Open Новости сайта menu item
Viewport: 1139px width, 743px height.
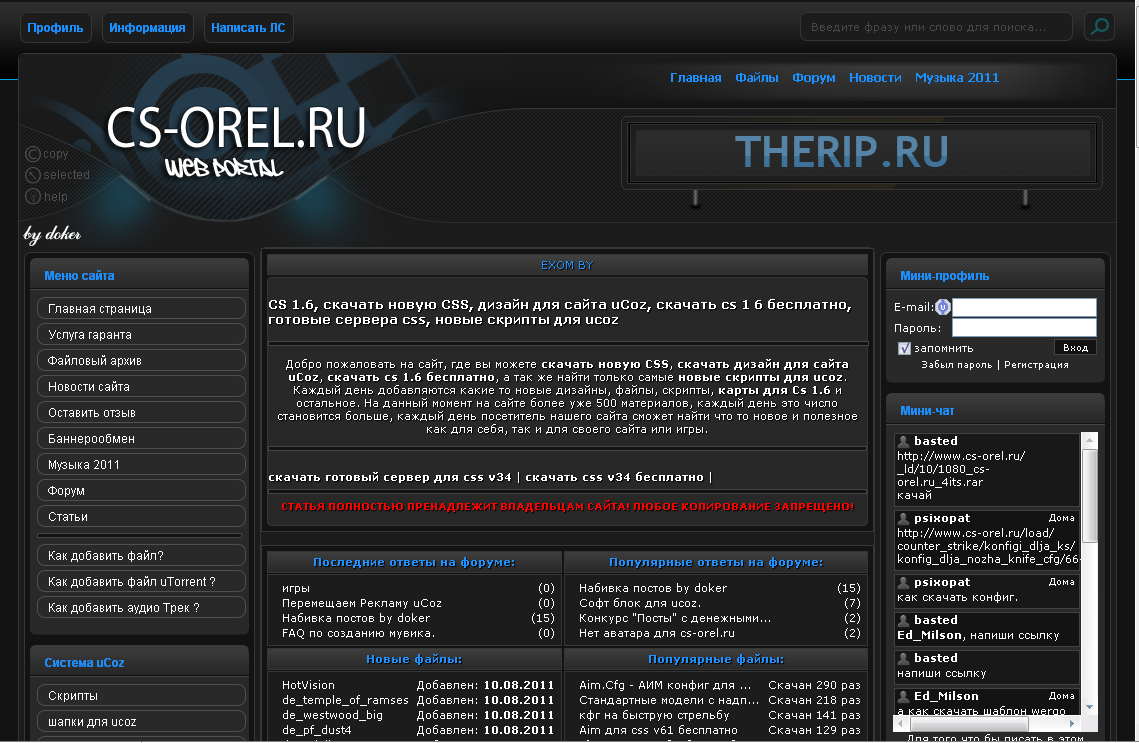(141, 387)
